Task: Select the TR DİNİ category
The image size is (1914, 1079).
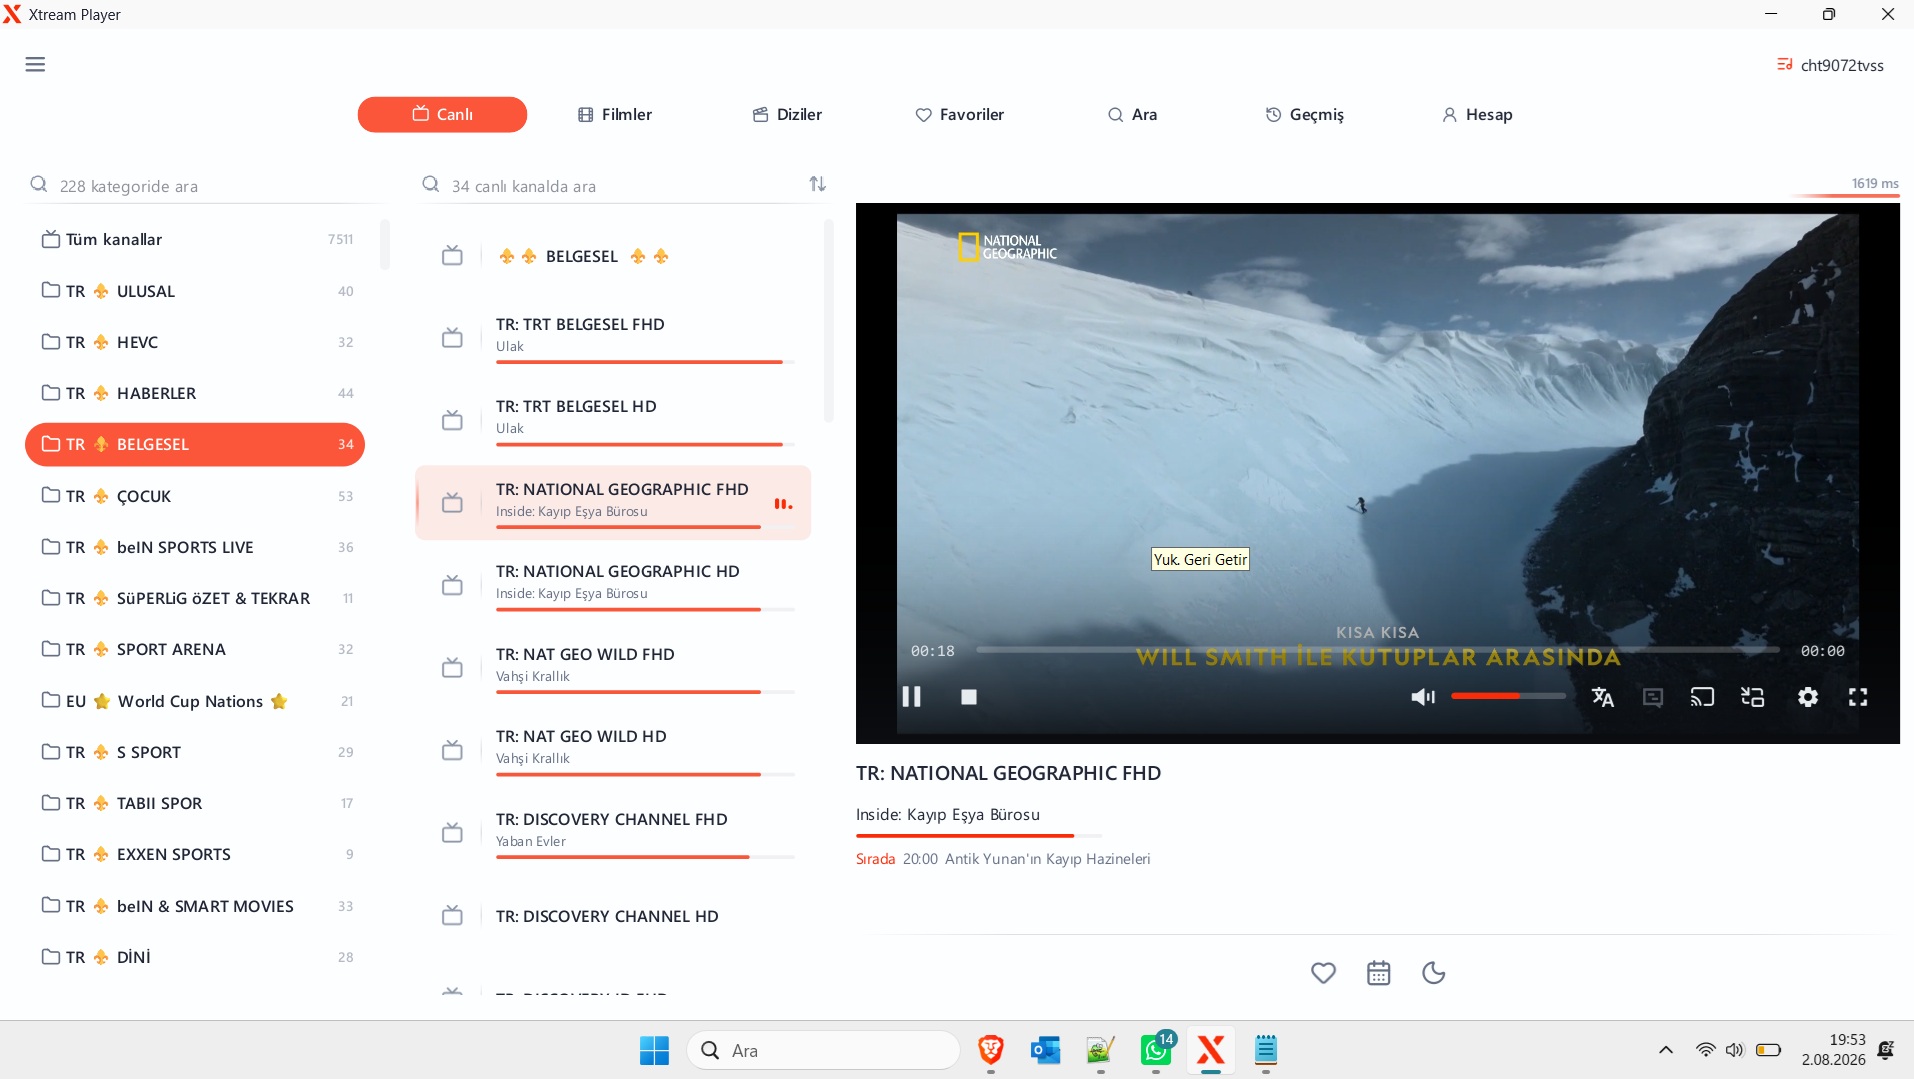Action: pos(195,957)
